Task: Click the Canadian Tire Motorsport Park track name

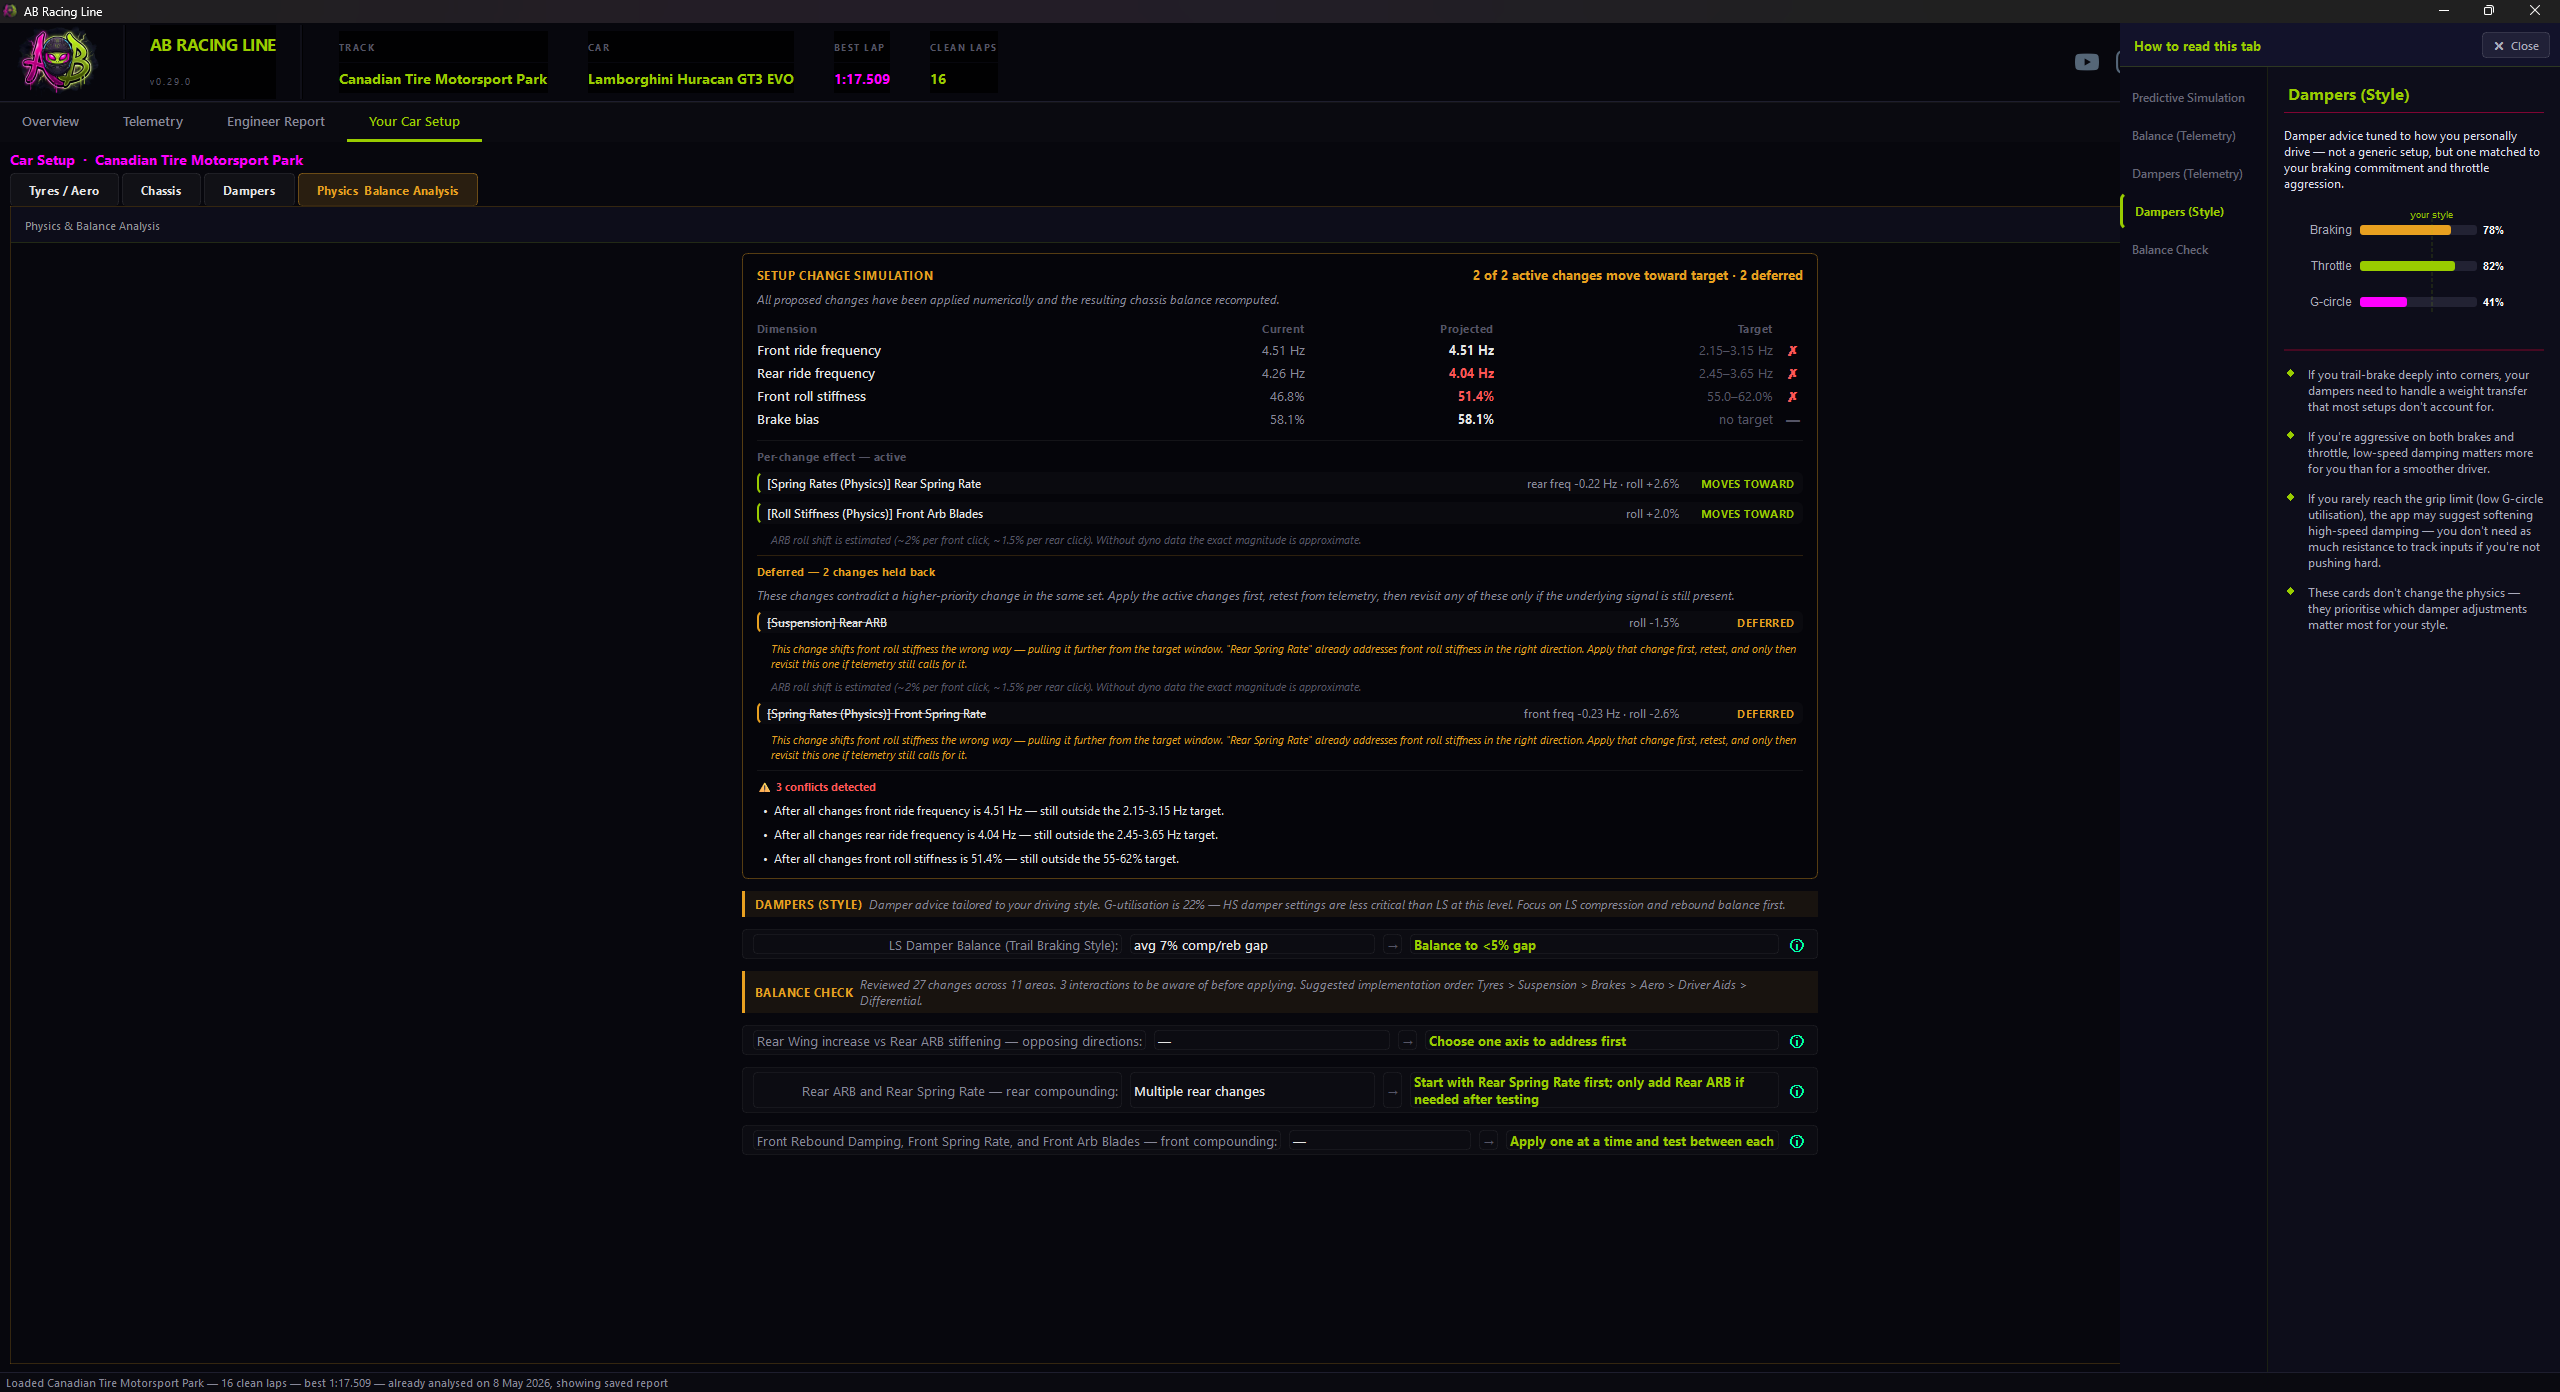Action: click(443, 79)
